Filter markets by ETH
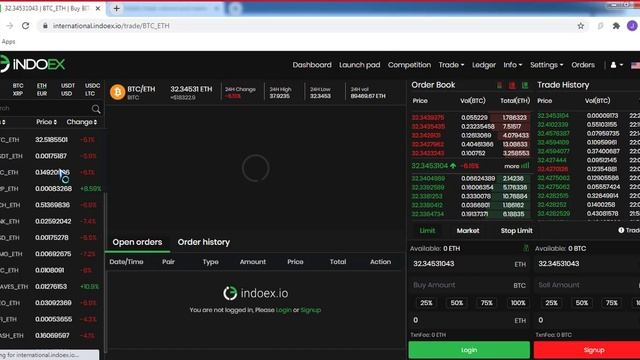Viewport: 640px width, 360px height. [x=42, y=86]
